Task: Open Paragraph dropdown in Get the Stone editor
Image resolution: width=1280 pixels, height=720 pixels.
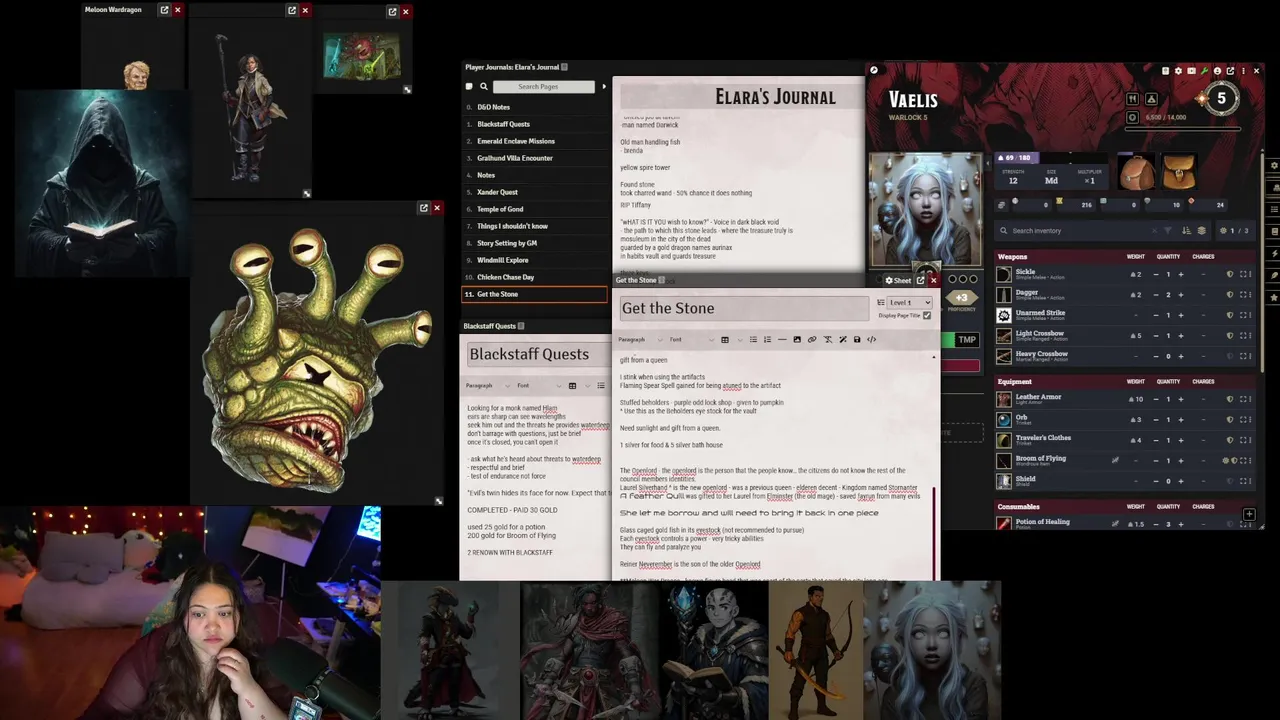Action: click(640, 339)
